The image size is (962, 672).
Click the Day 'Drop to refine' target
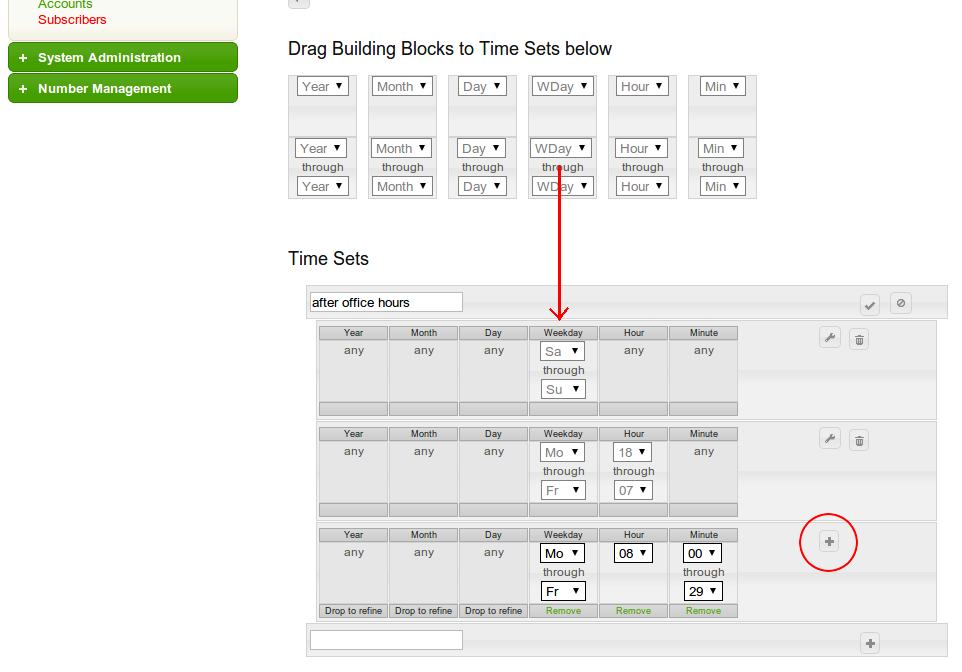coord(493,611)
